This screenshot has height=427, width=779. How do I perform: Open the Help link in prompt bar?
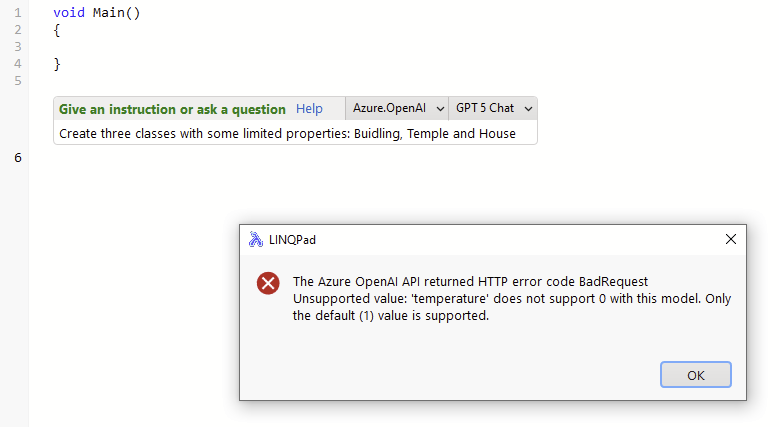pyautogui.click(x=309, y=109)
